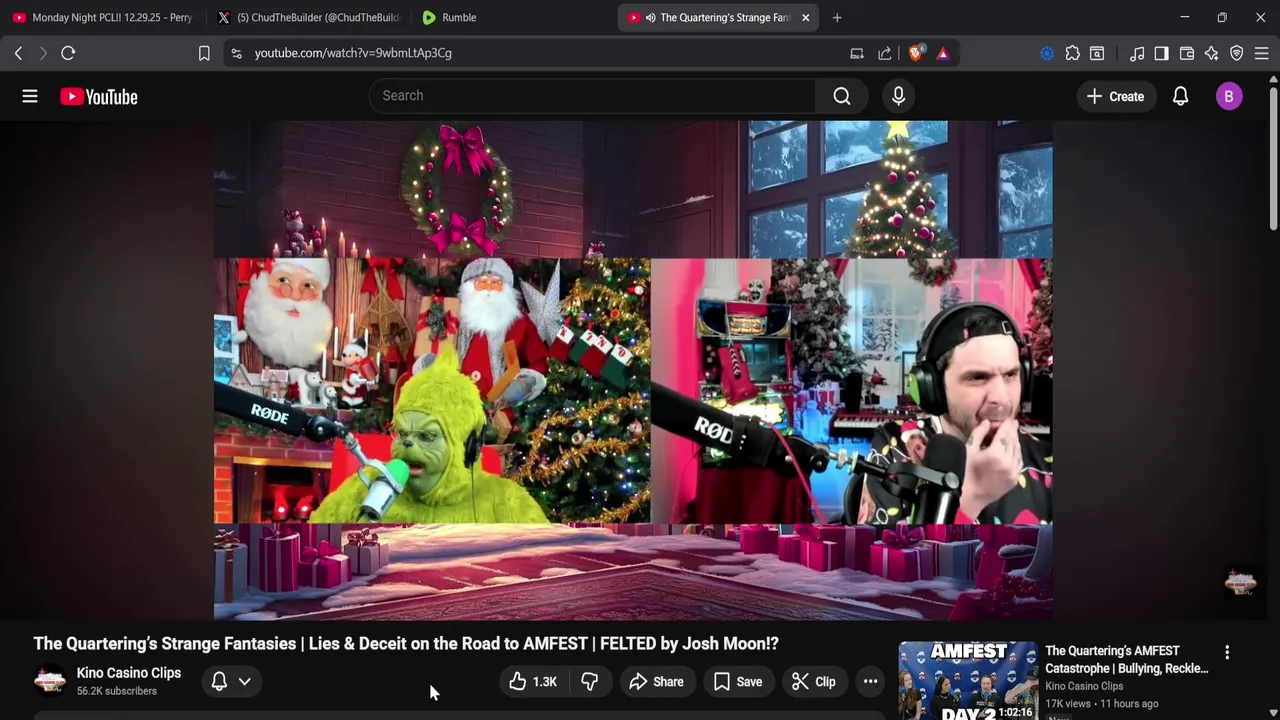Open a new browser tab

click(x=837, y=17)
